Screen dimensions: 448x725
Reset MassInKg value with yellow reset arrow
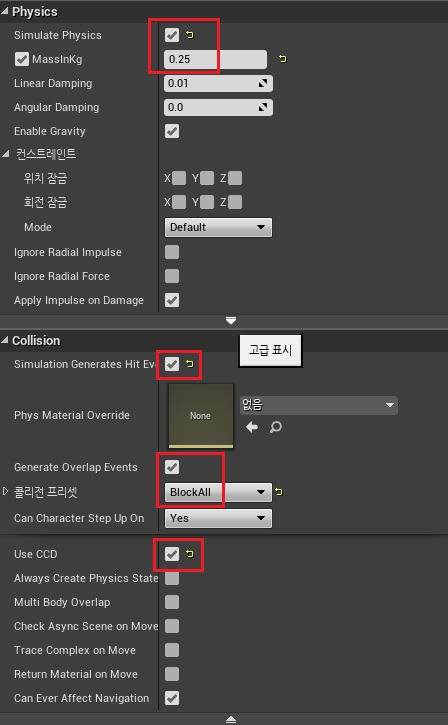click(282, 59)
